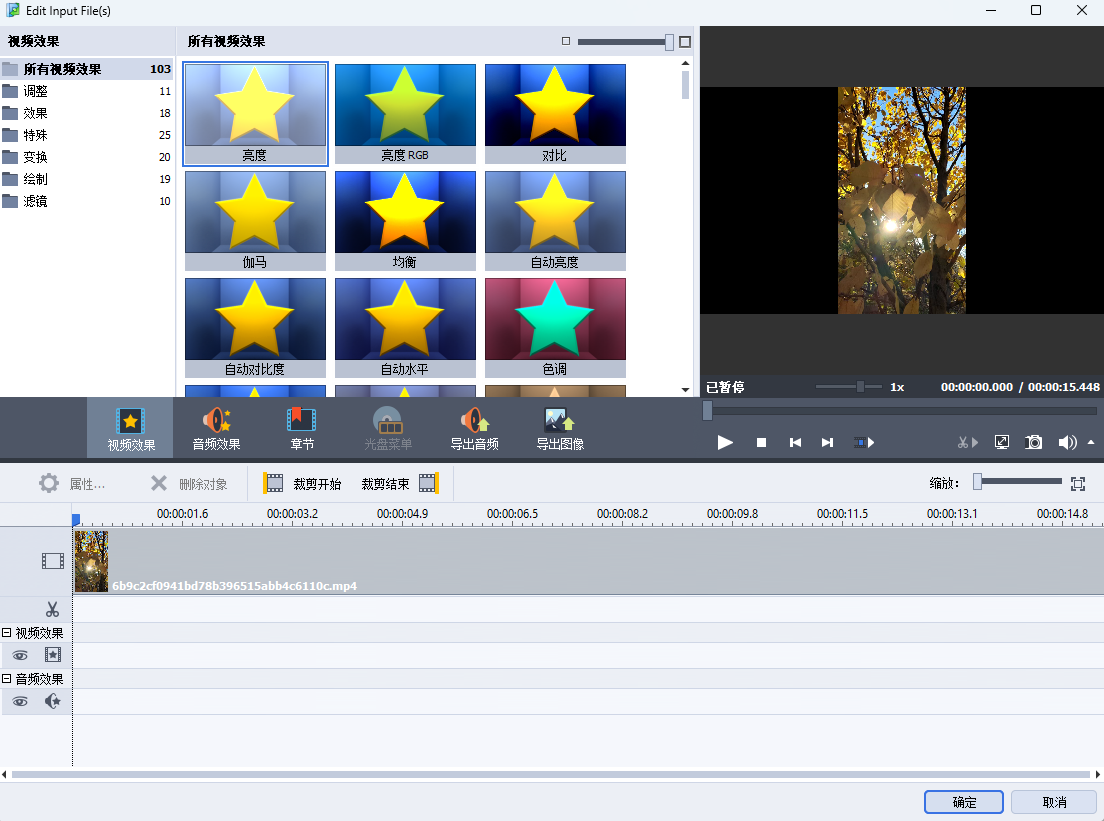Click the Play button in preview controls

pyautogui.click(x=726, y=442)
